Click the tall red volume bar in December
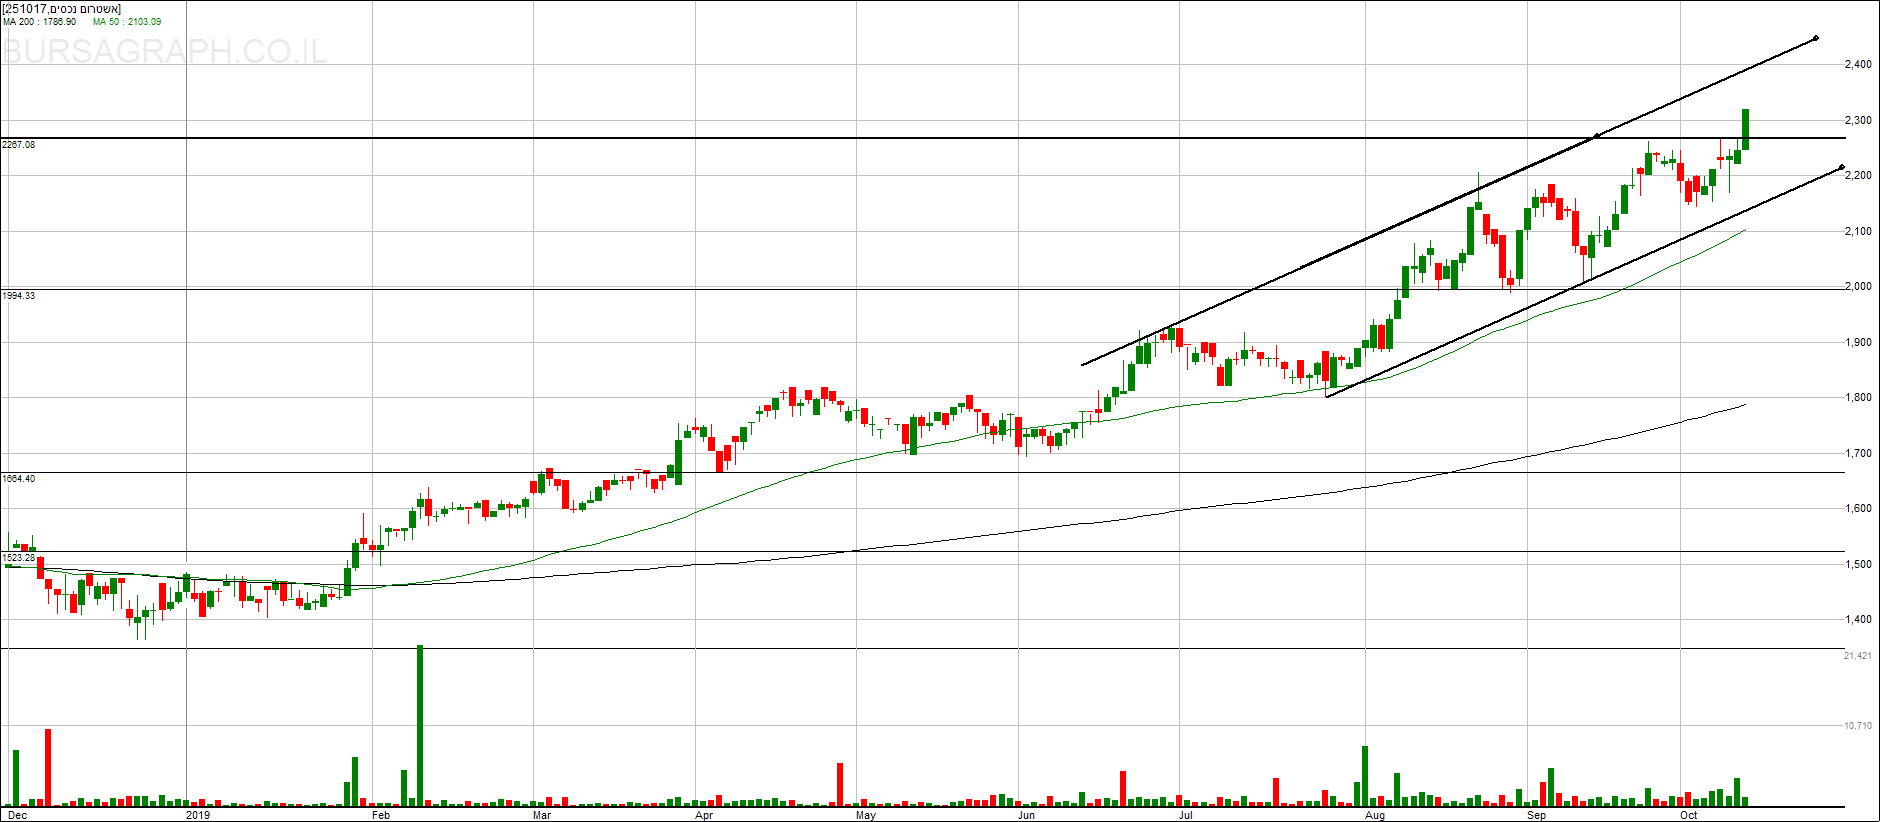Viewport: 1880px width, 822px height. tap(48, 767)
